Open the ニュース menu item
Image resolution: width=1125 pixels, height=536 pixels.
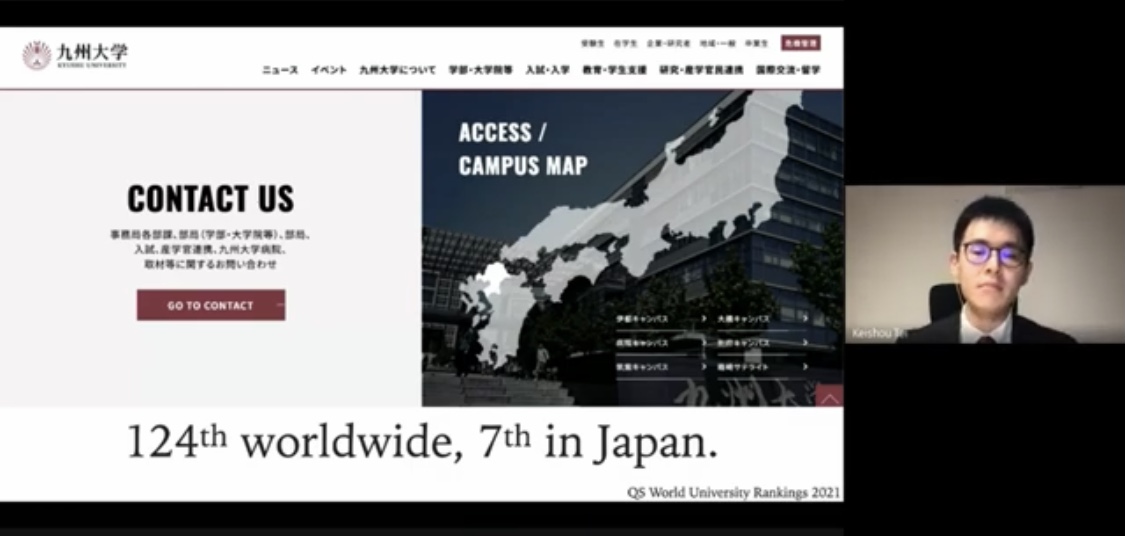pyautogui.click(x=280, y=70)
